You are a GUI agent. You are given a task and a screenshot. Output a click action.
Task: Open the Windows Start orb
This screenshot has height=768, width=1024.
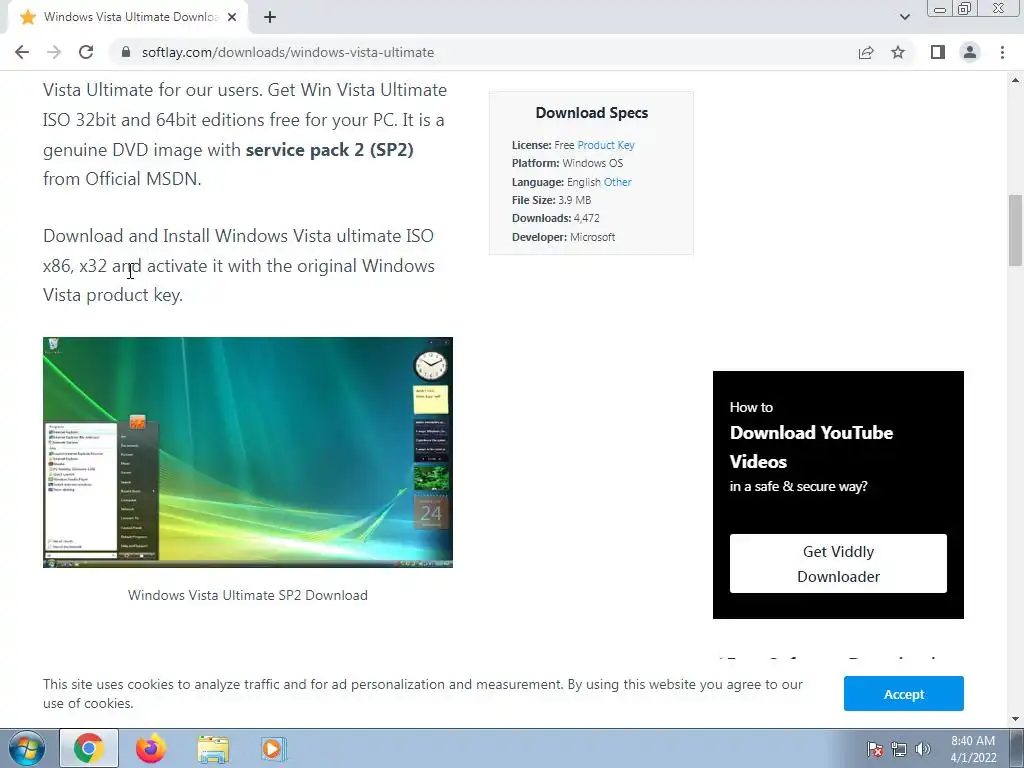pos(26,748)
